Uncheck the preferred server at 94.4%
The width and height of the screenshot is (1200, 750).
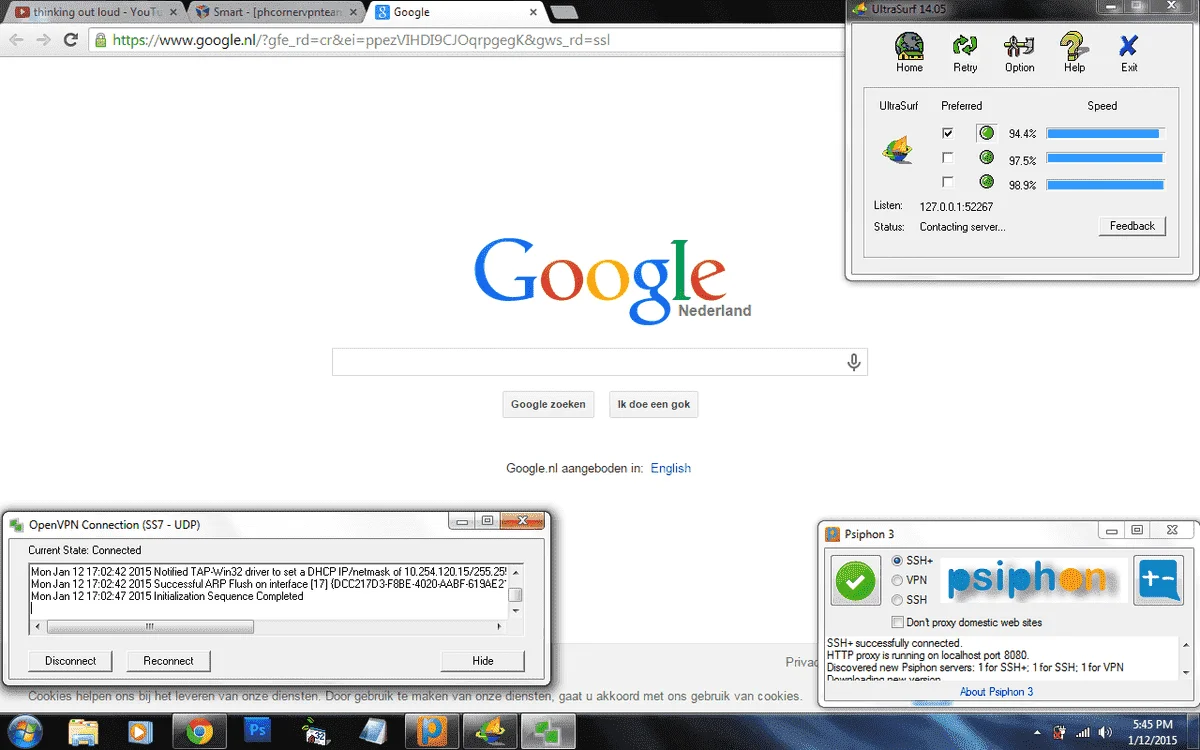click(948, 132)
